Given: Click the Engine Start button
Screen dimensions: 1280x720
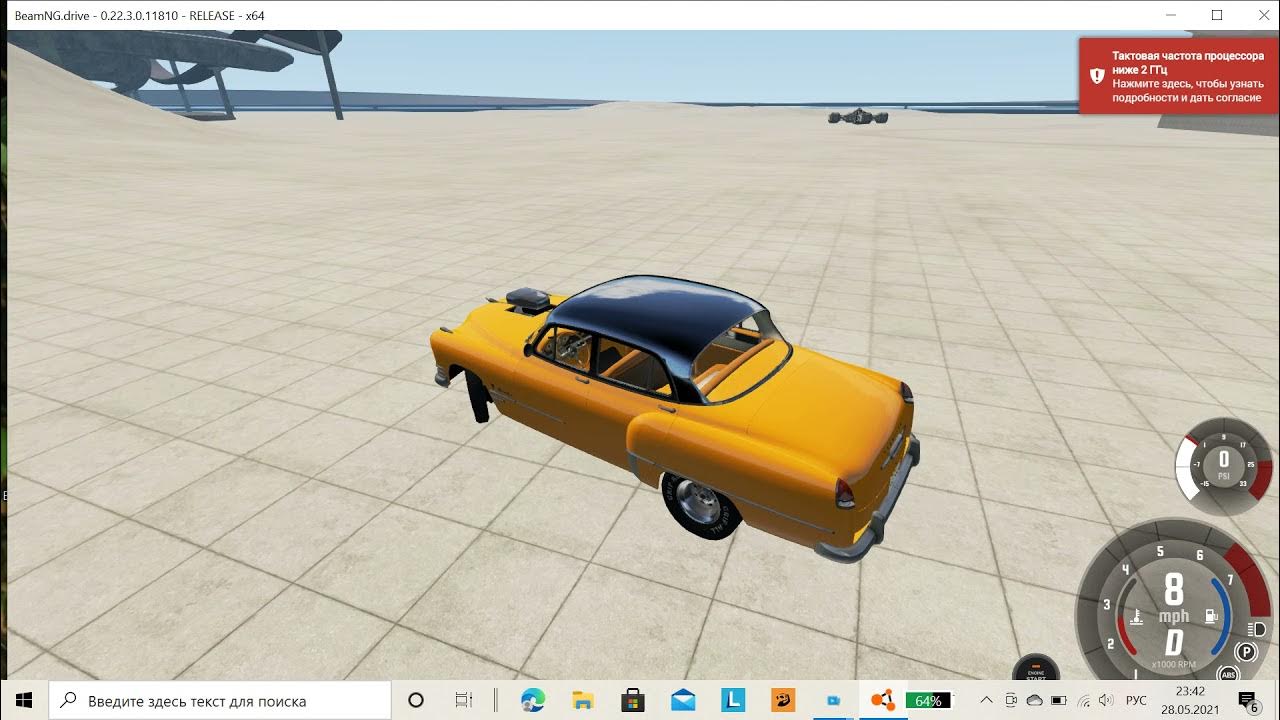Looking at the screenshot, I should click(1035, 669).
